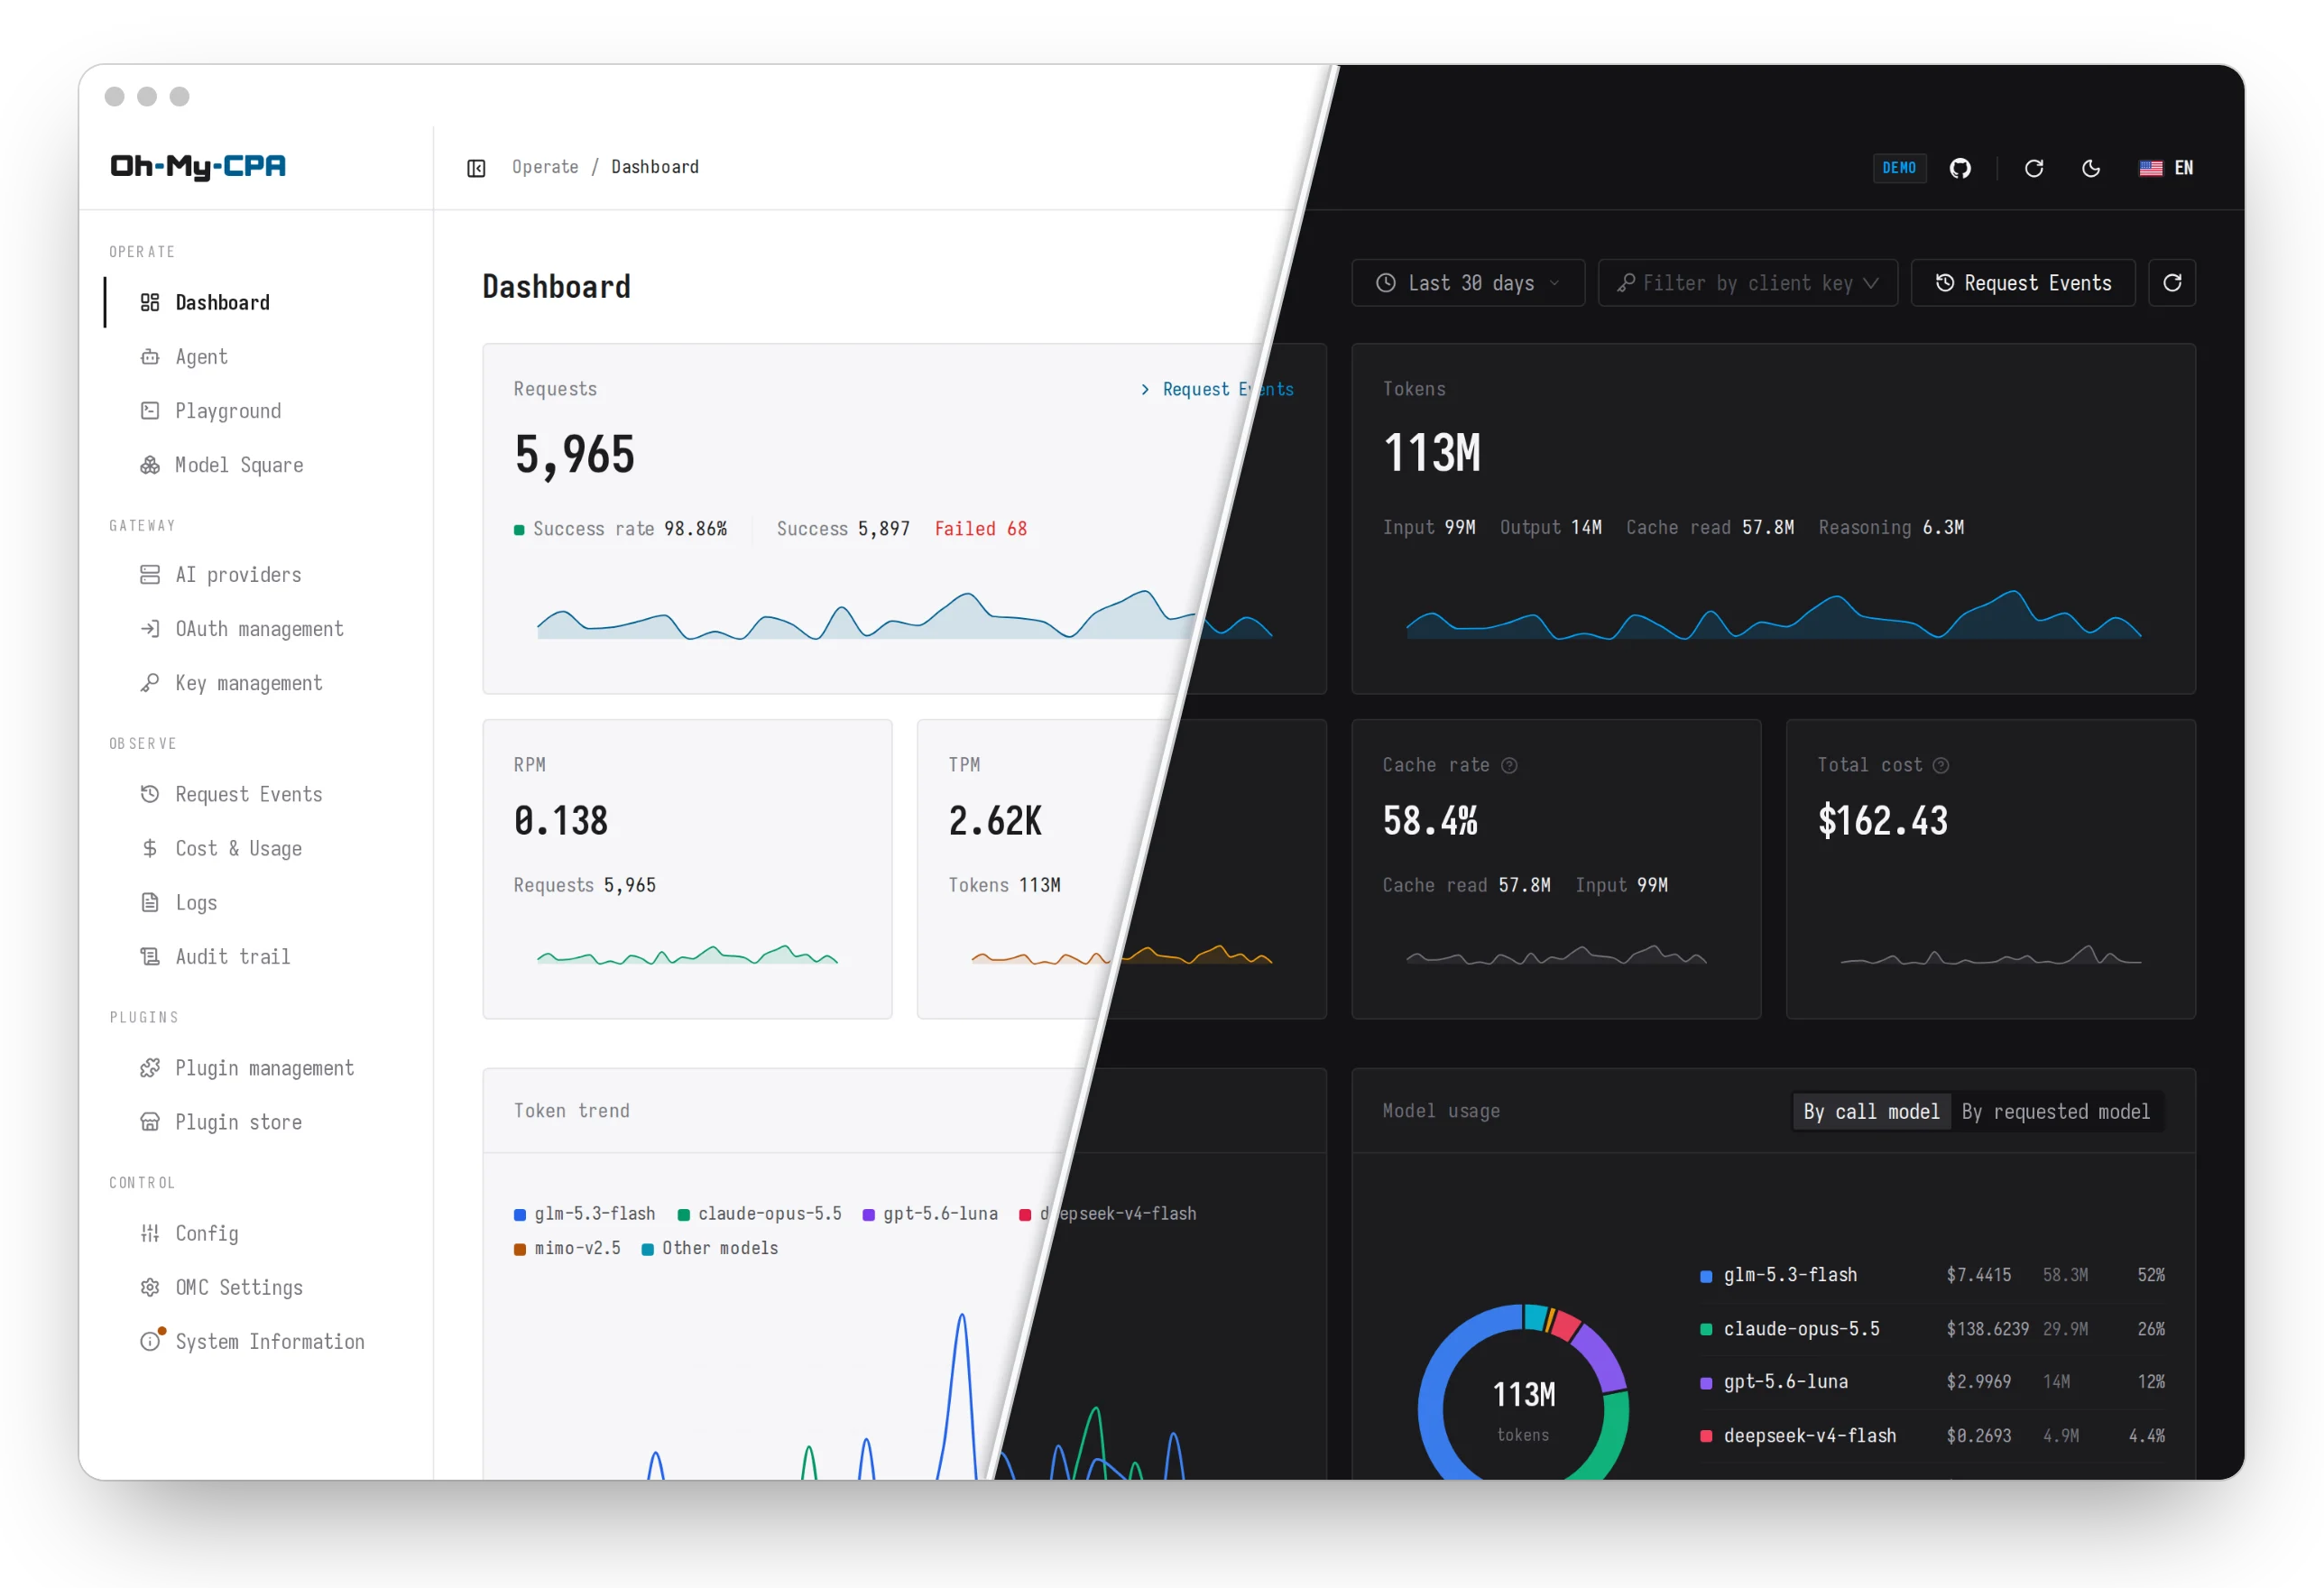
Task: Click the Total cost help icon
Action: [1941, 765]
